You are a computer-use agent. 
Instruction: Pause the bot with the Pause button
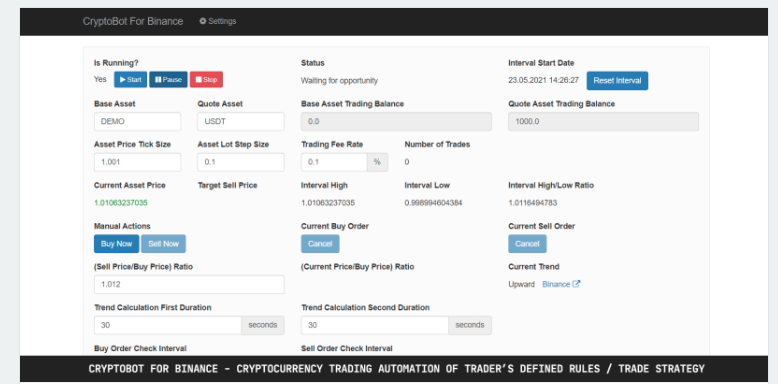tap(168, 79)
